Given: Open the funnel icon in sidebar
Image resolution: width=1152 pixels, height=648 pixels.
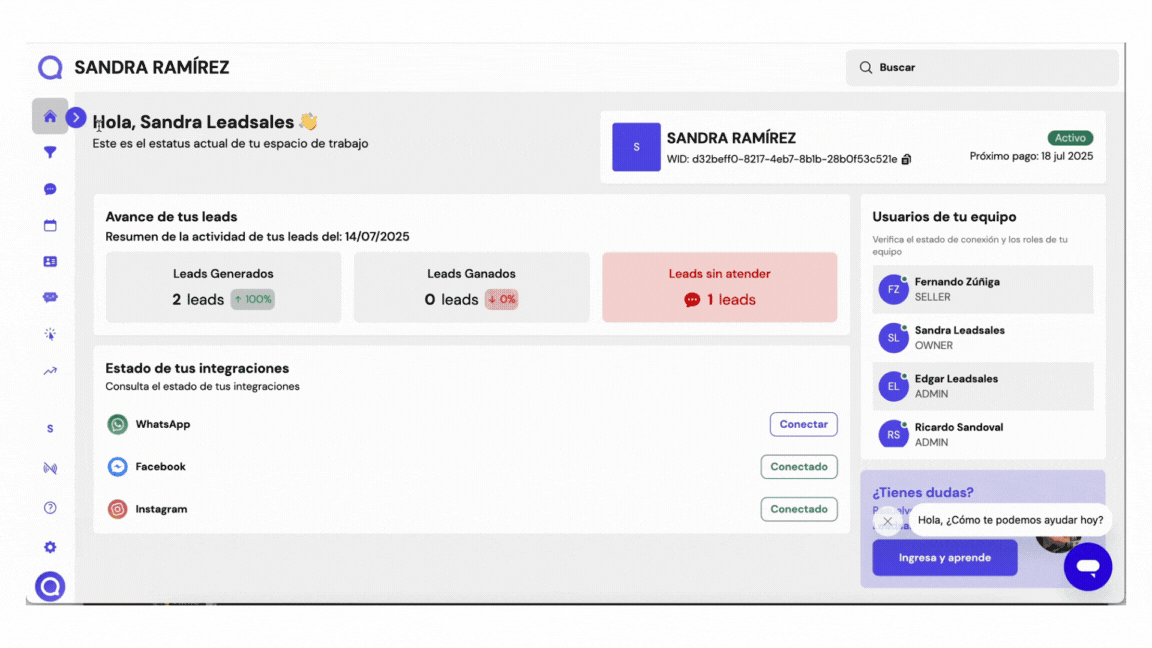Looking at the screenshot, I should [50, 153].
